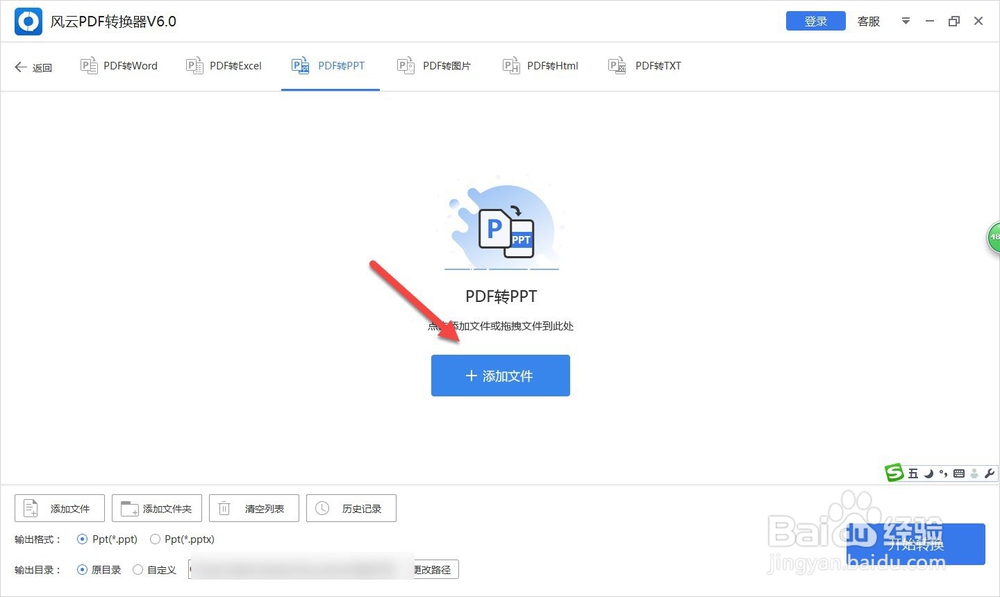Image resolution: width=1000 pixels, height=597 pixels.
Task: Select the PDF转PPT tab
Action: [328, 66]
